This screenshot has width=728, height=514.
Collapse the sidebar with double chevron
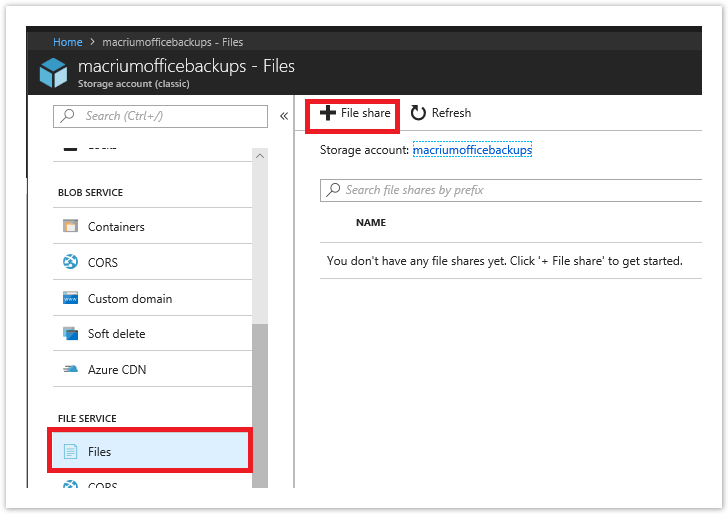pyautogui.click(x=284, y=116)
